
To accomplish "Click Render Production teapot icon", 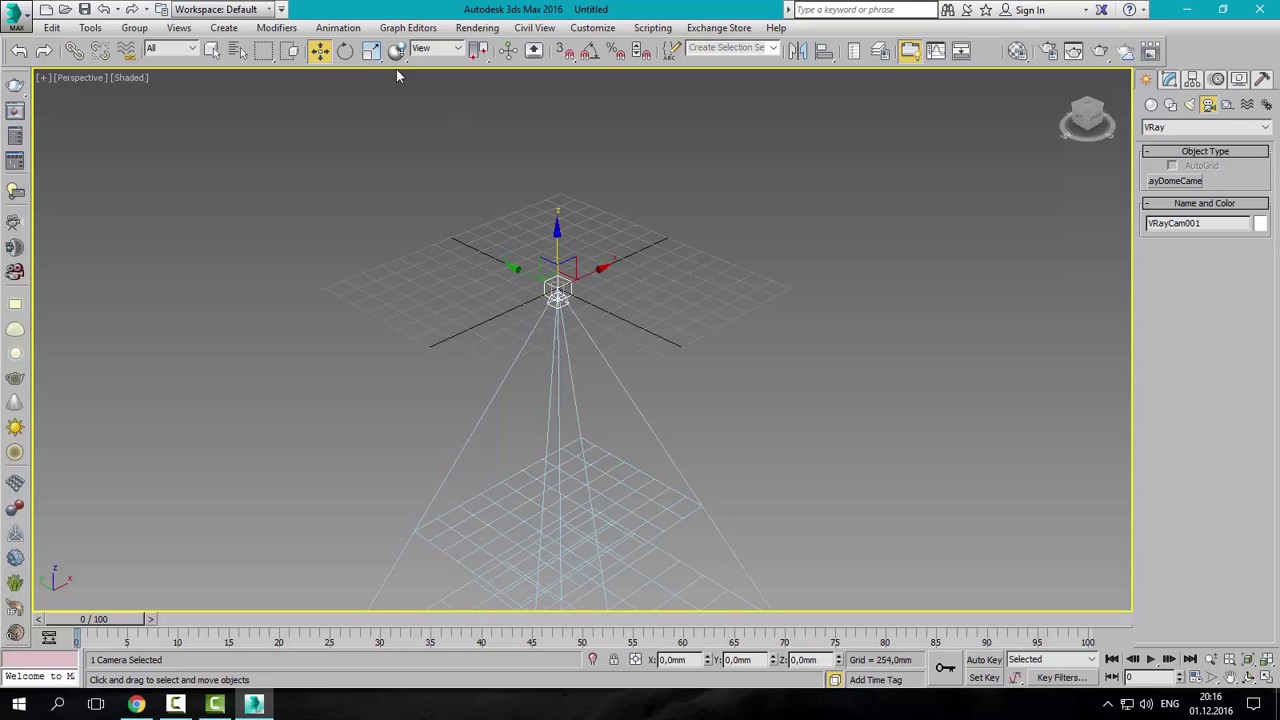I will click(1100, 51).
